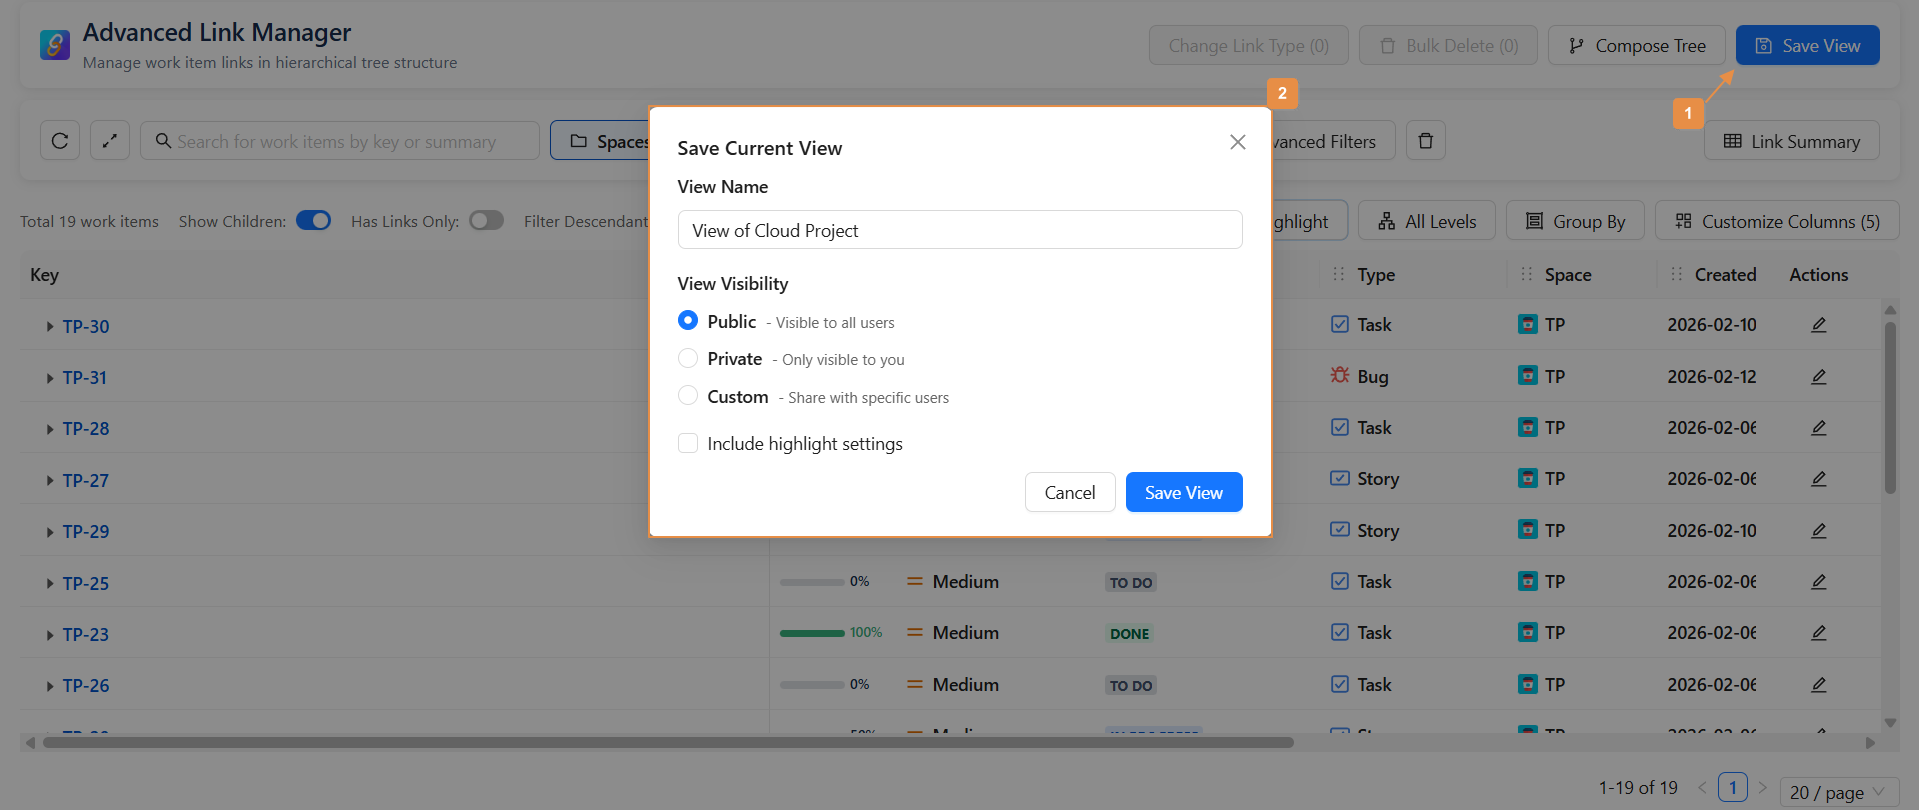1919x810 pixels.
Task: Click the TP-25 0% progress bar
Action: (812, 582)
